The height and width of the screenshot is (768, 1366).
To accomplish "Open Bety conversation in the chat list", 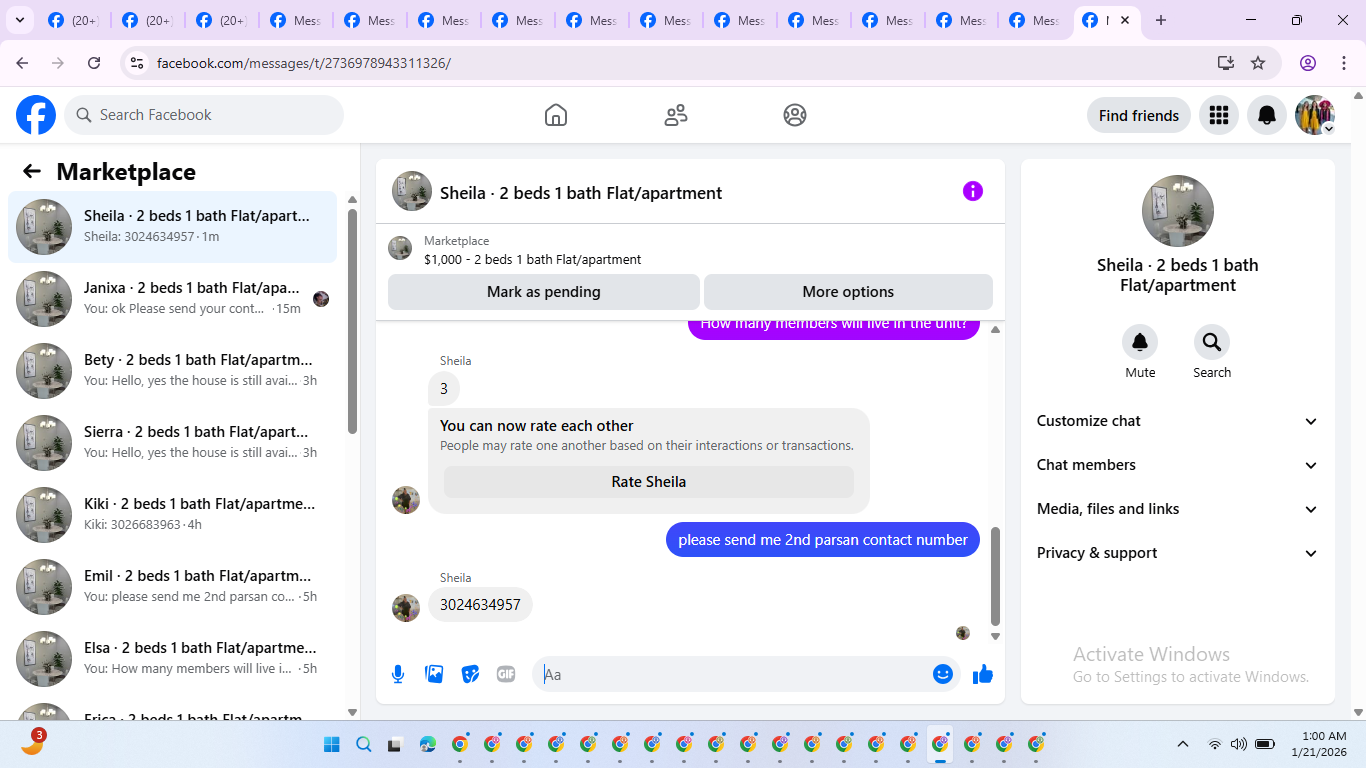I will (x=173, y=371).
